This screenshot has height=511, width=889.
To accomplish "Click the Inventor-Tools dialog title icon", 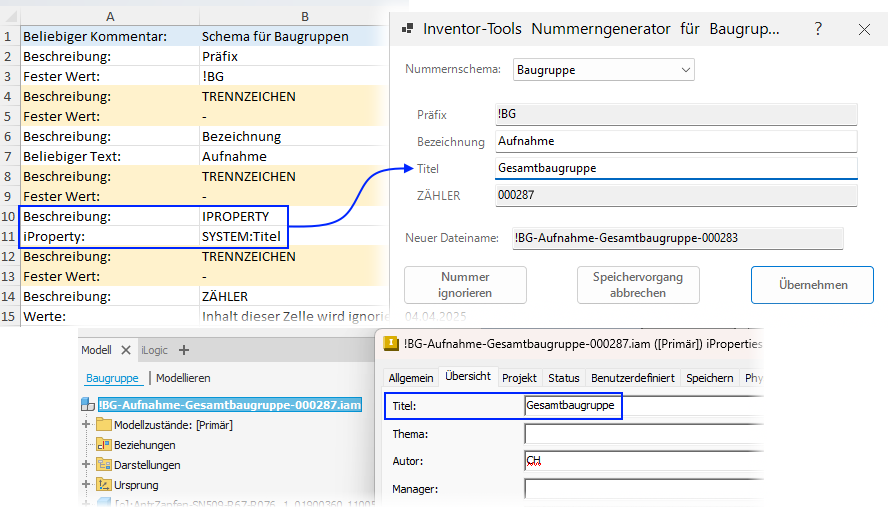I will [x=407, y=28].
